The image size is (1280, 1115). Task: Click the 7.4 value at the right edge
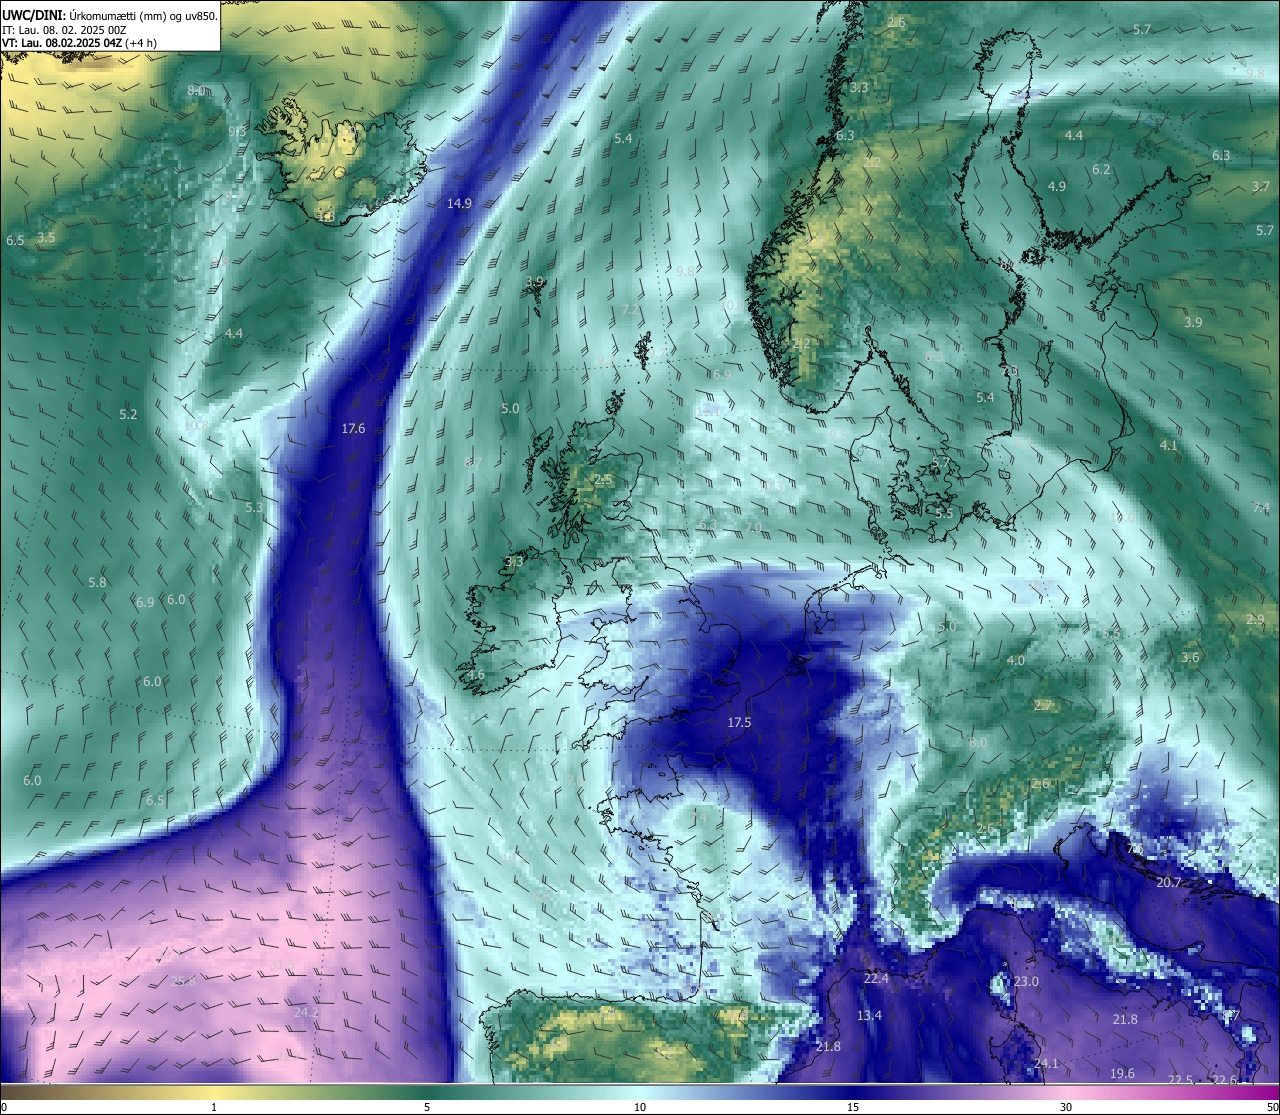1260,507
